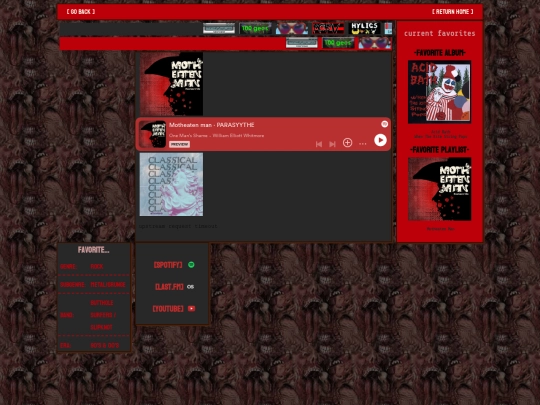
Task: Click the '80'S & 90'S' era value
Action: pyautogui.click(x=105, y=345)
